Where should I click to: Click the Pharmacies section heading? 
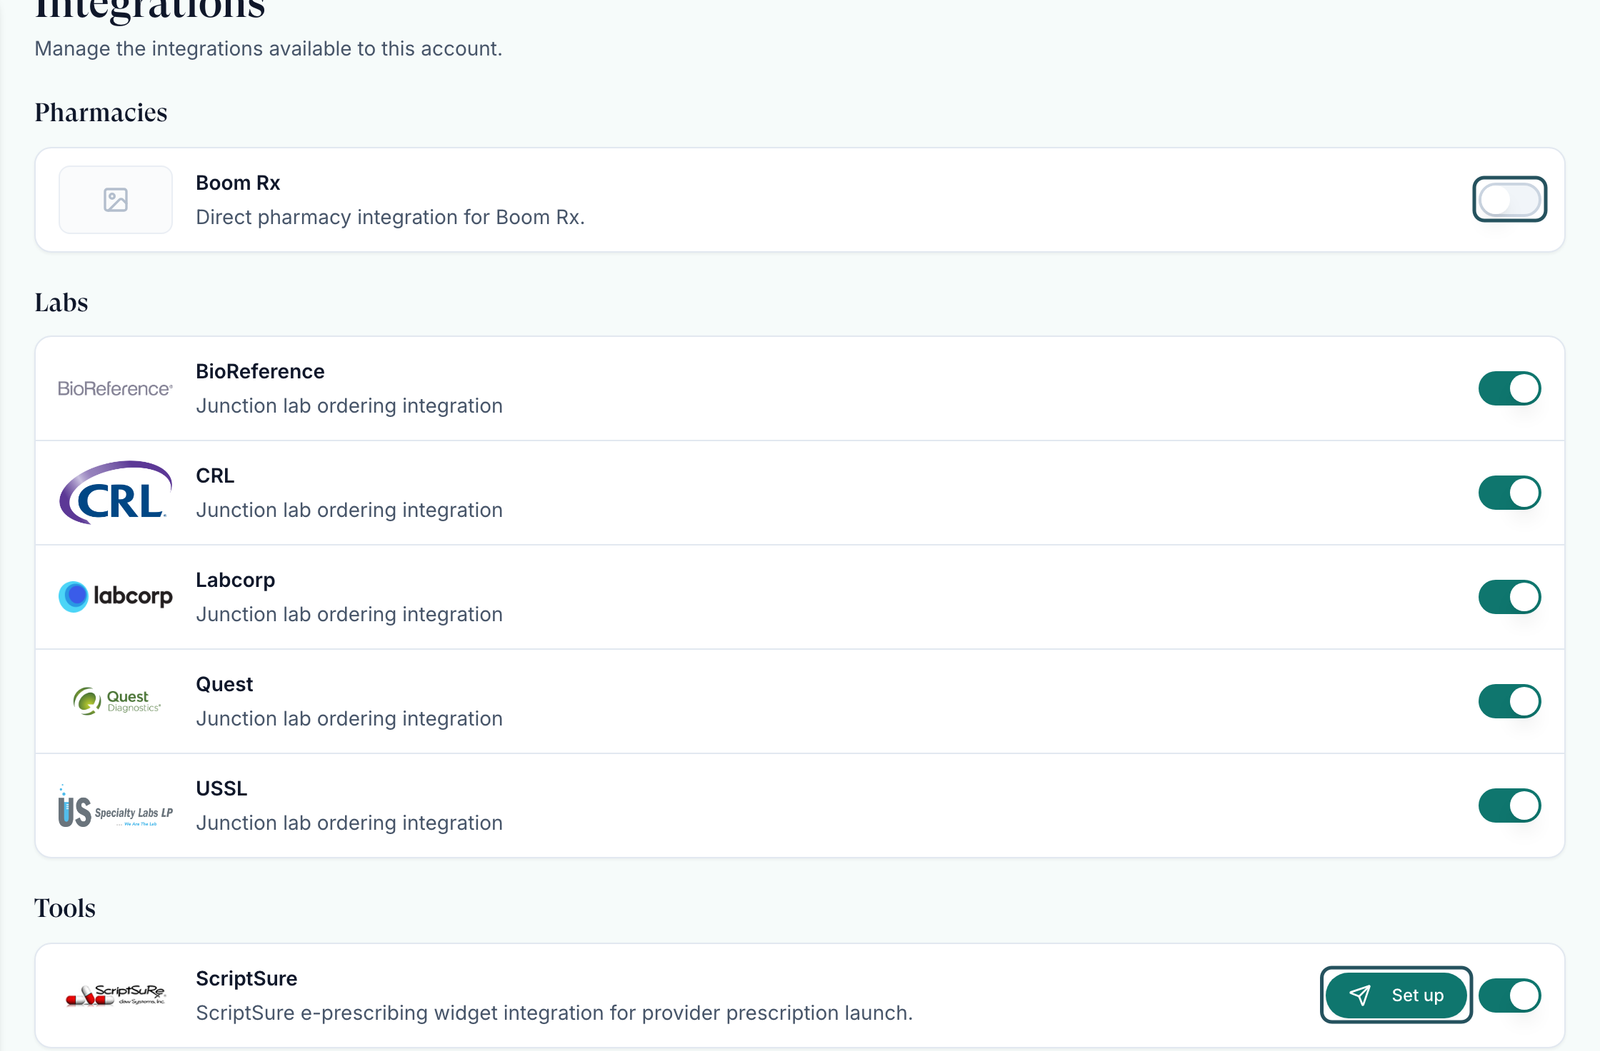(101, 113)
